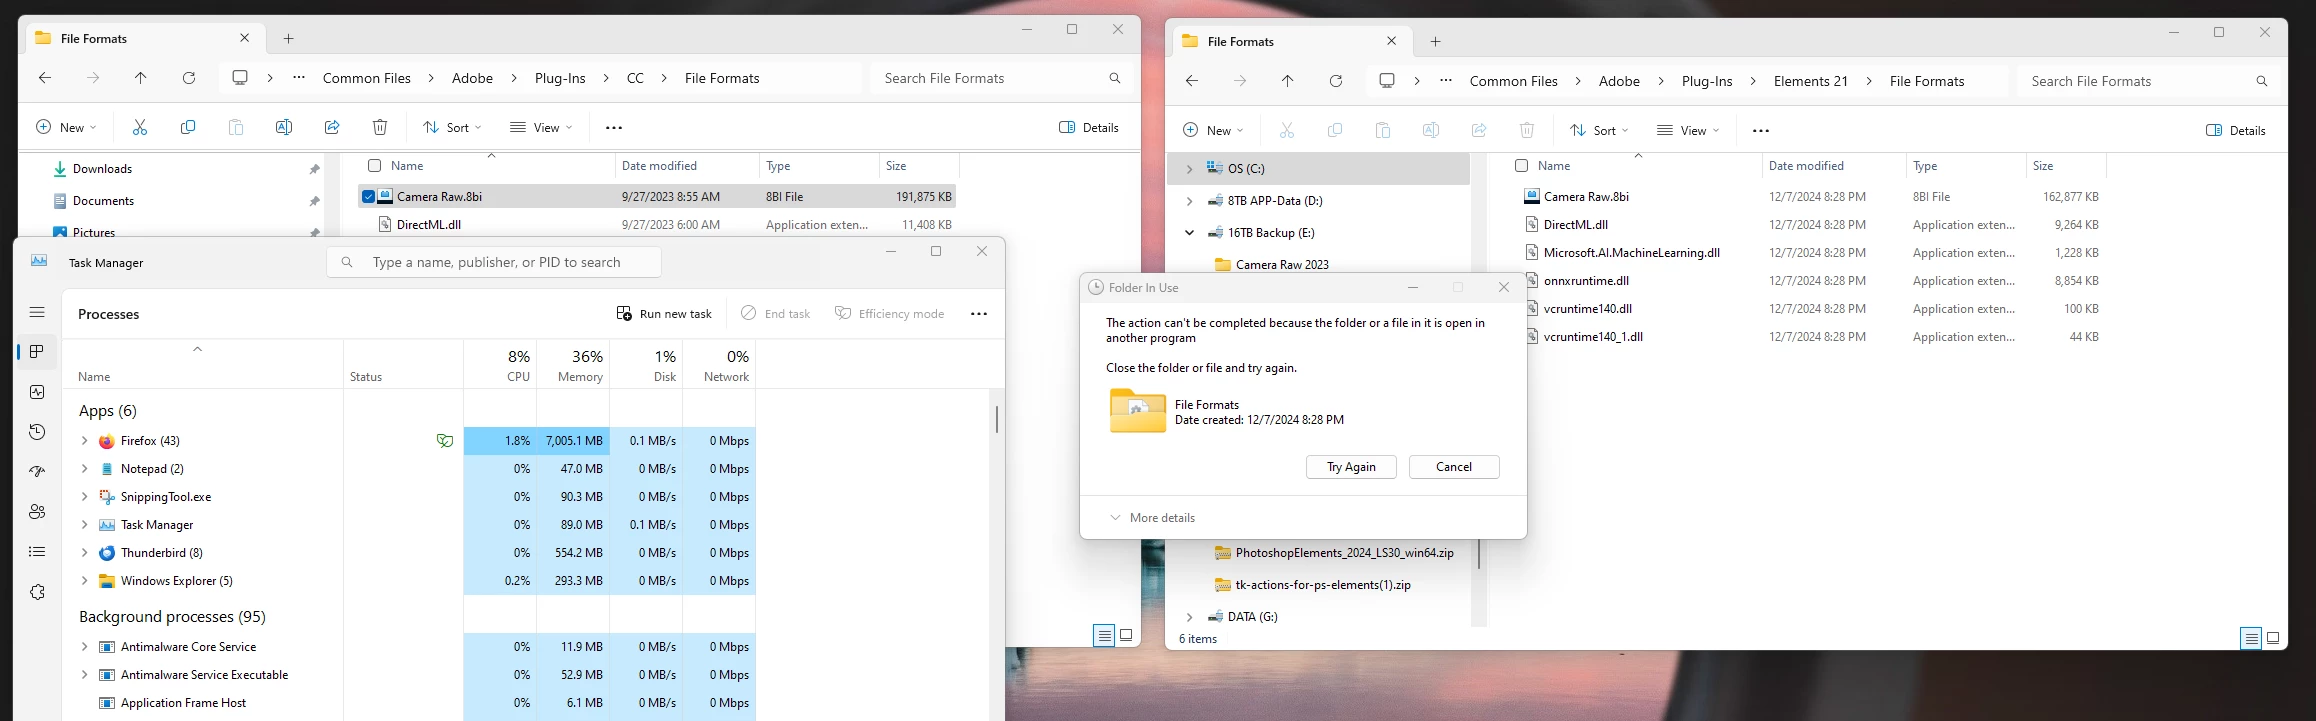
Task: Select File Formats tab in left Explorer
Action: tap(142, 39)
